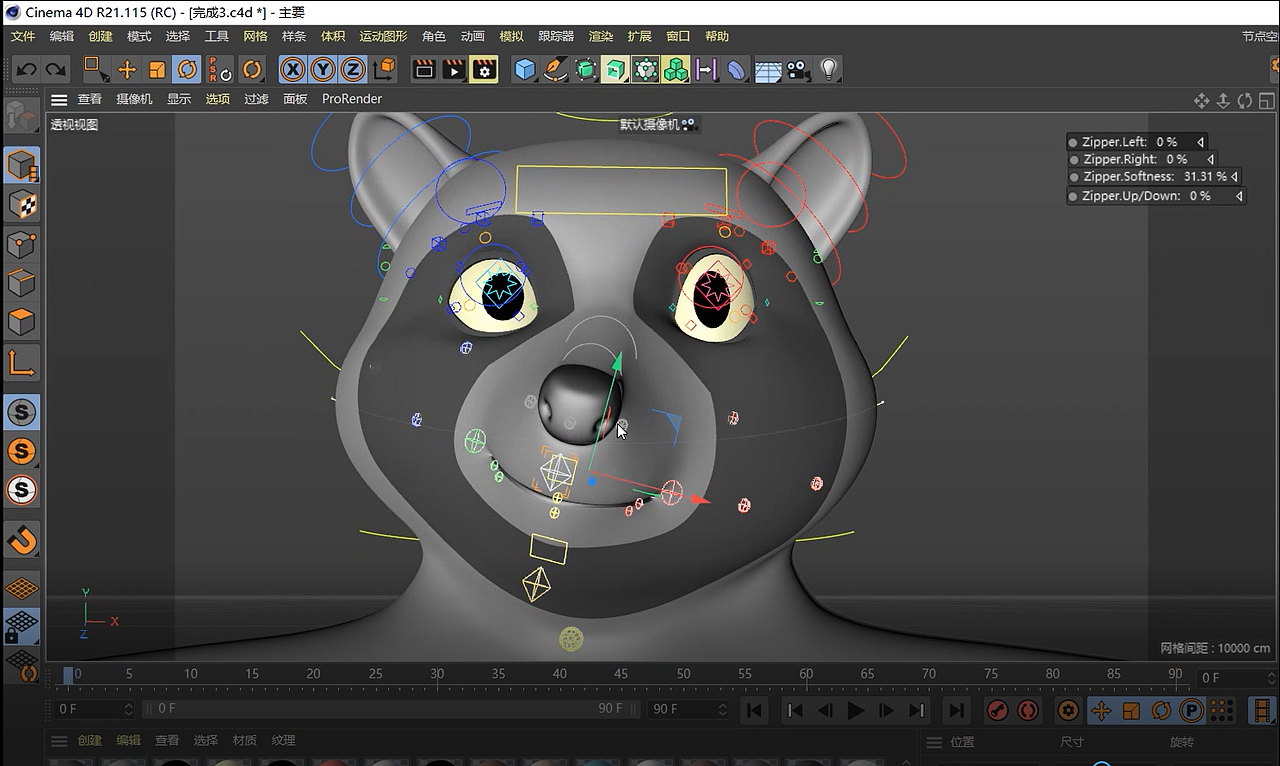Add a Light object

(x=828, y=69)
